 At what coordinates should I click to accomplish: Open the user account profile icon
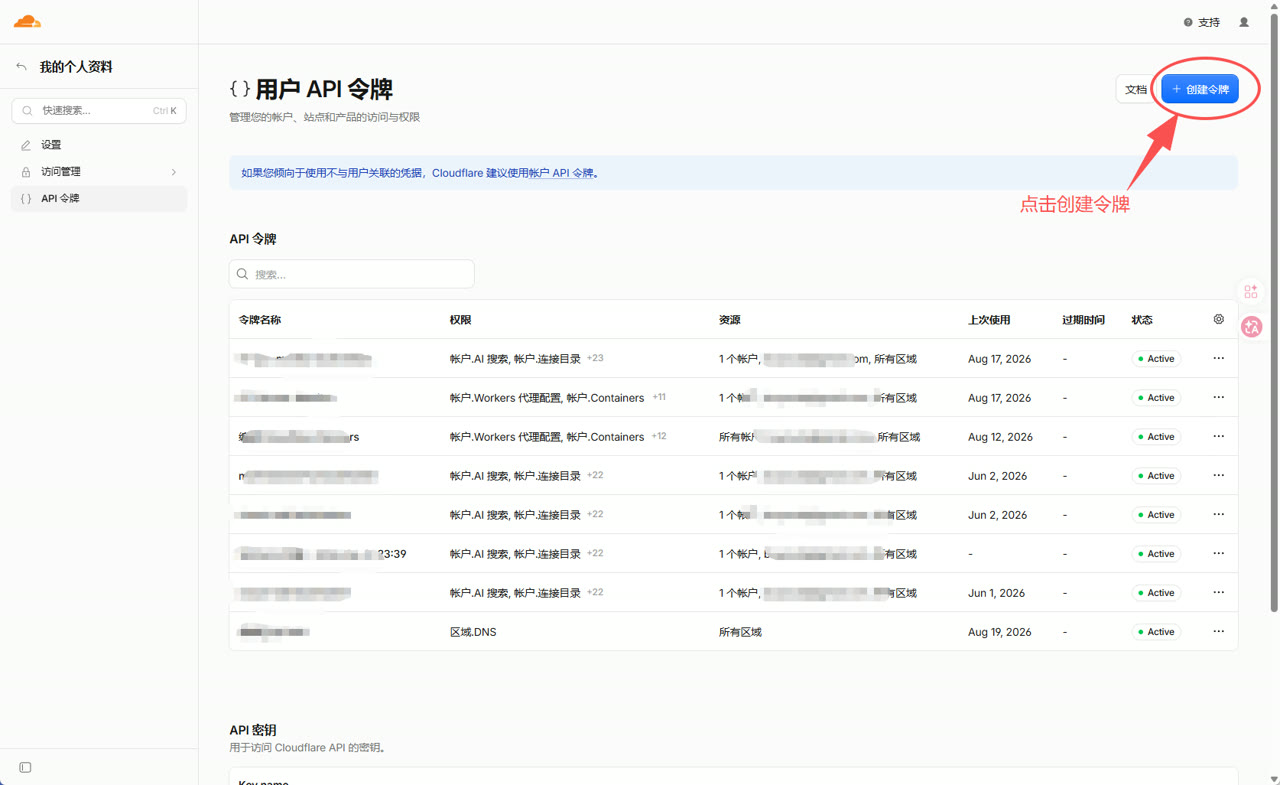coord(1244,22)
